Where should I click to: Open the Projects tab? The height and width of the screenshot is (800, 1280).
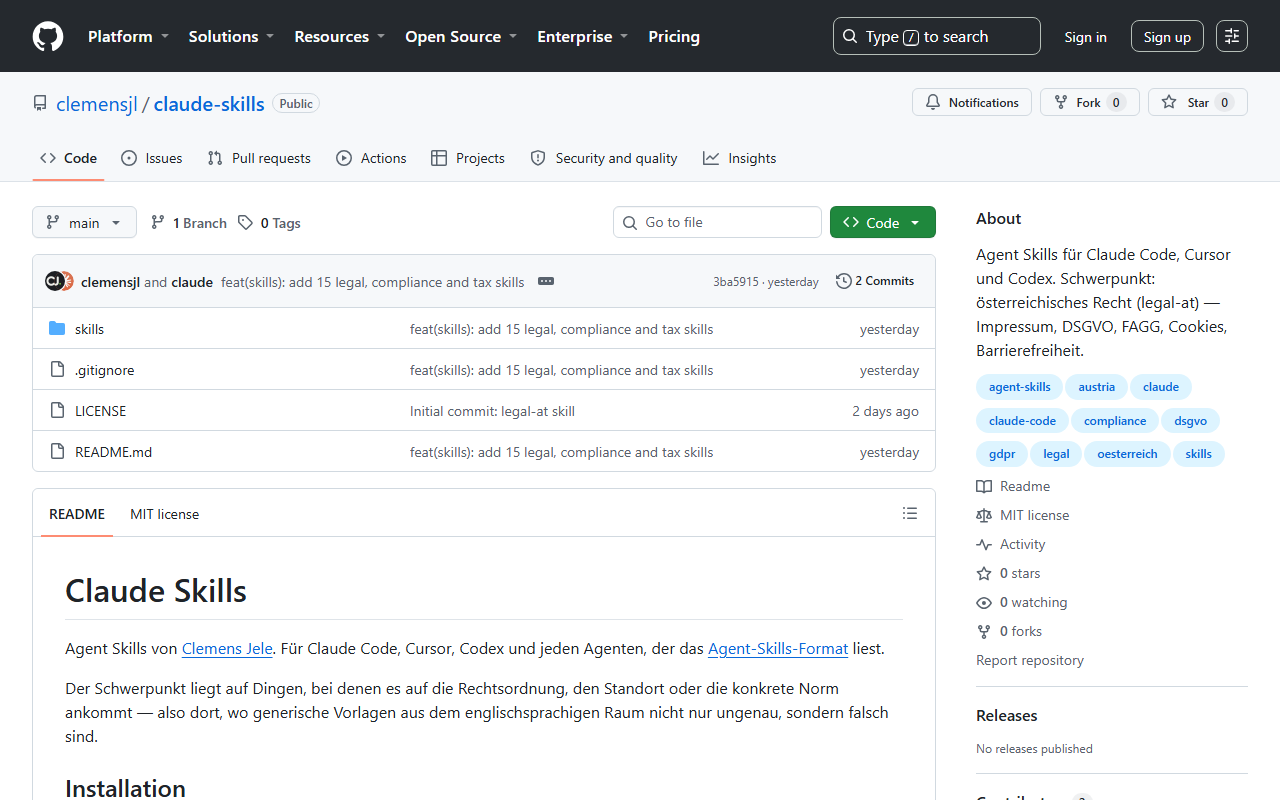468,158
